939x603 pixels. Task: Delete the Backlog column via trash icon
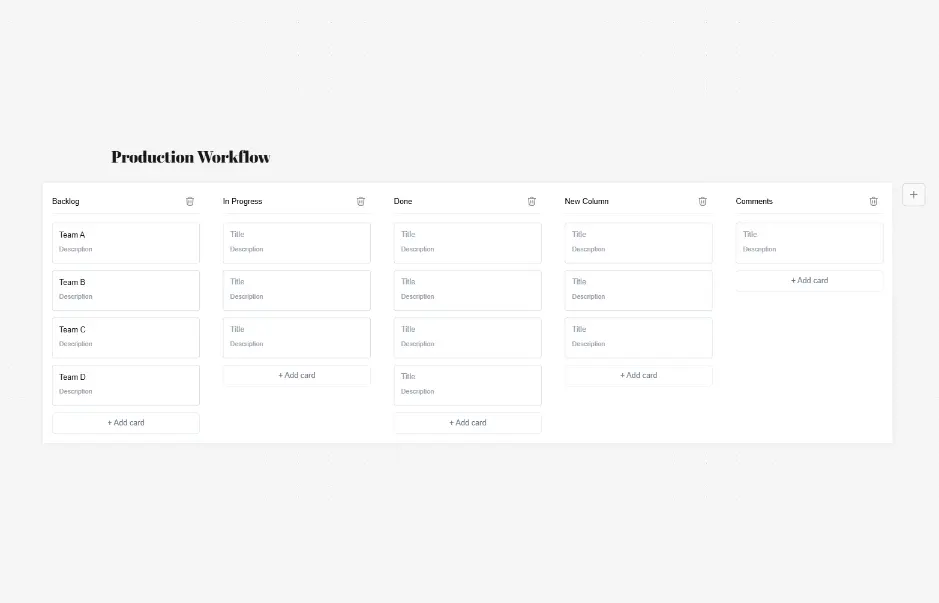coord(190,201)
